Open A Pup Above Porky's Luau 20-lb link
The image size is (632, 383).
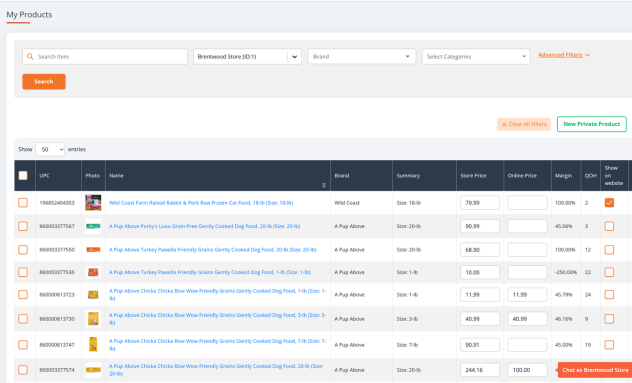point(204,226)
